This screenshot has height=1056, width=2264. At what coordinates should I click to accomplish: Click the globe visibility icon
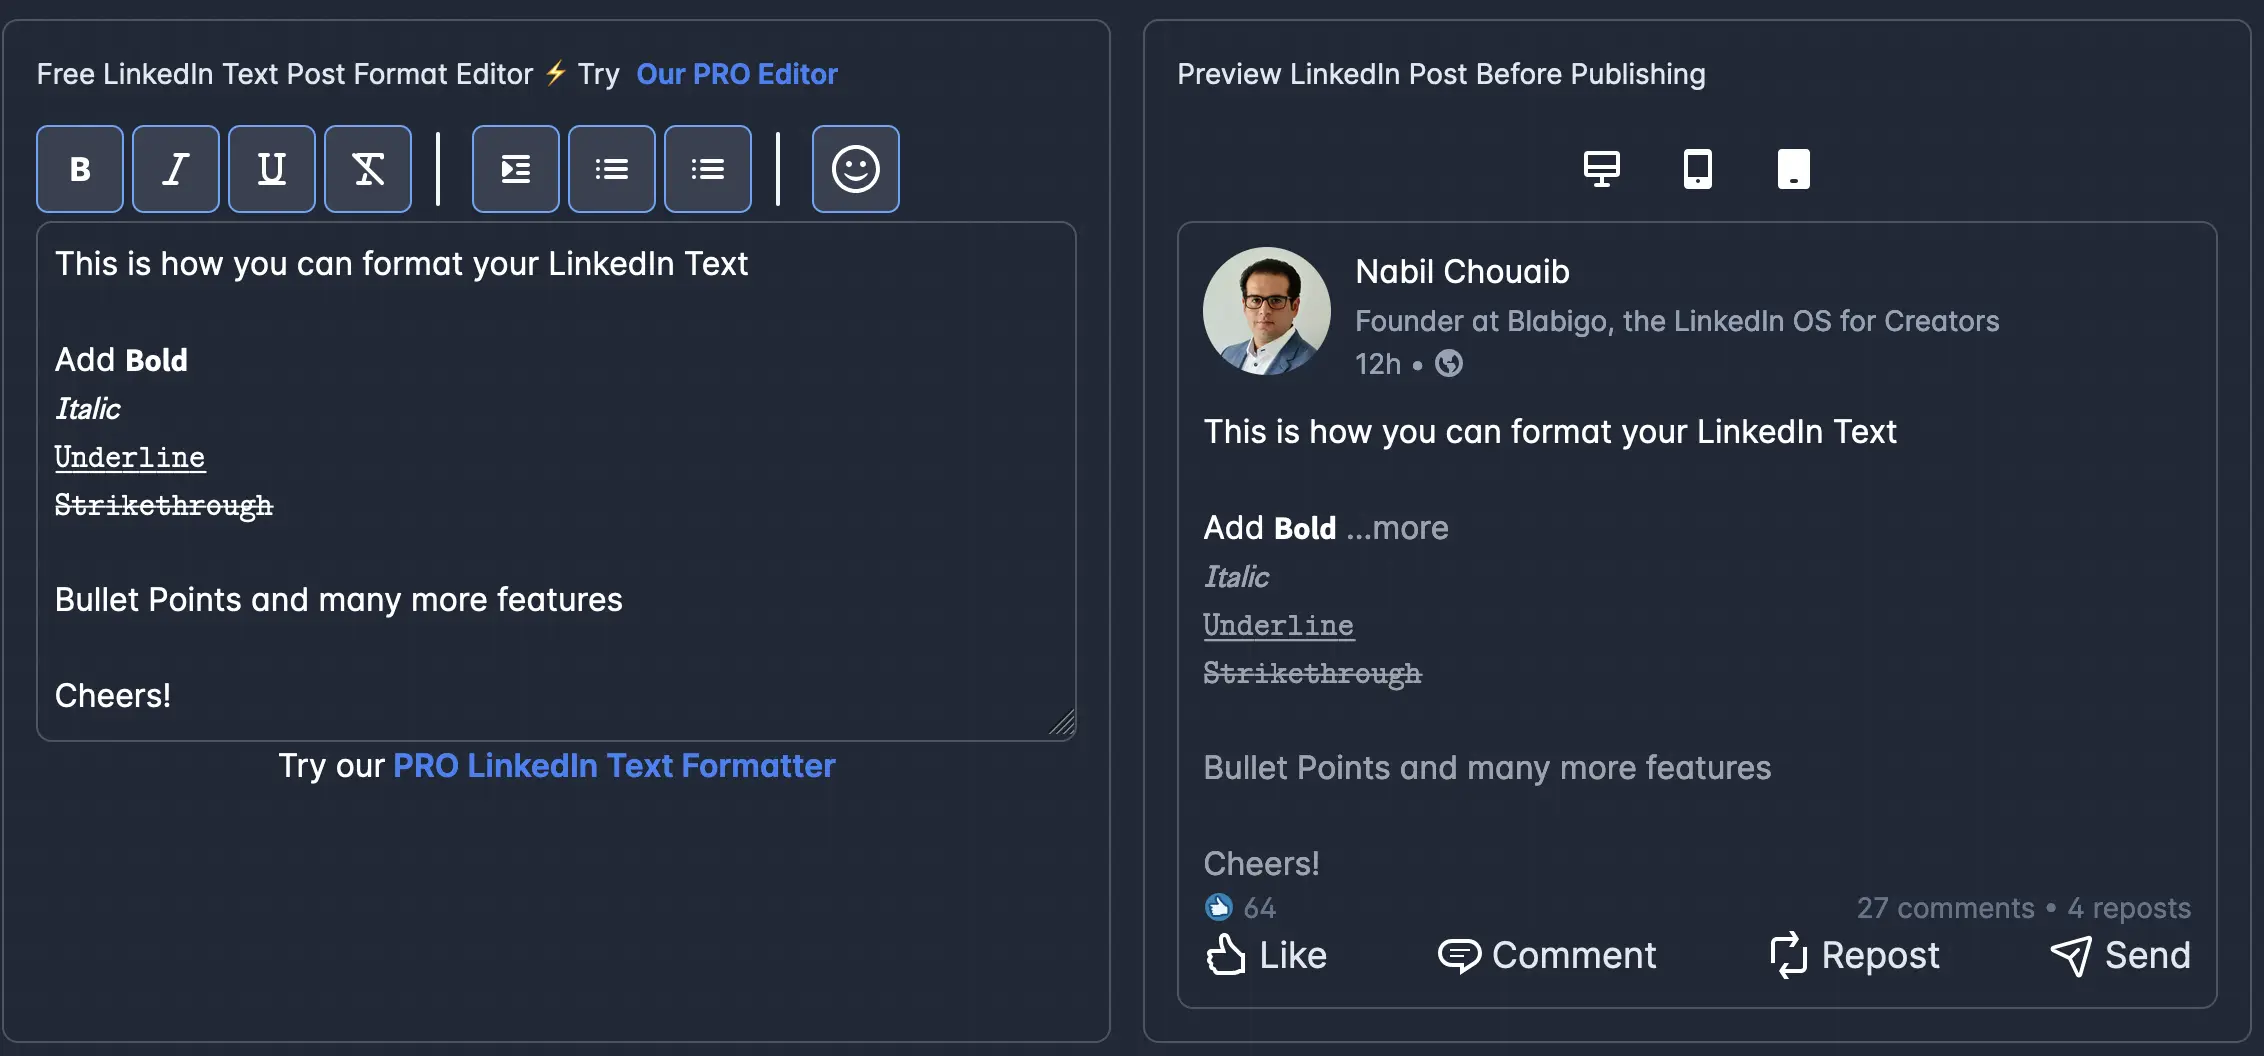[x=1449, y=363]
